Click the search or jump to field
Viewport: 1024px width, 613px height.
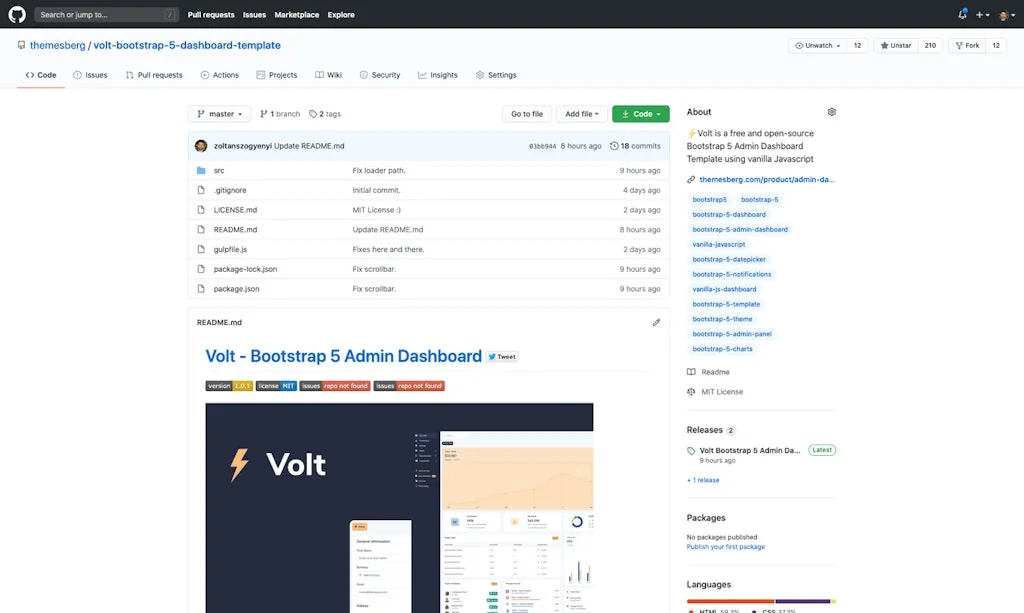tap(106, 14)
